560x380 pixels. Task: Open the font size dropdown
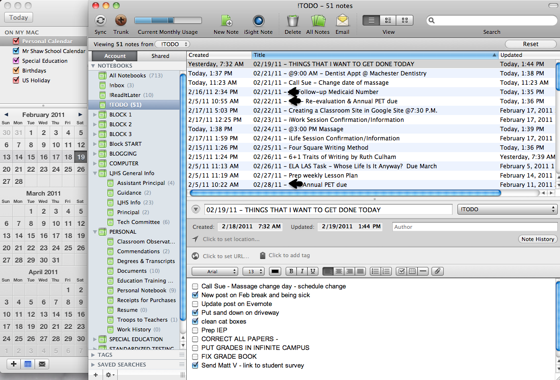coord(253,271)
